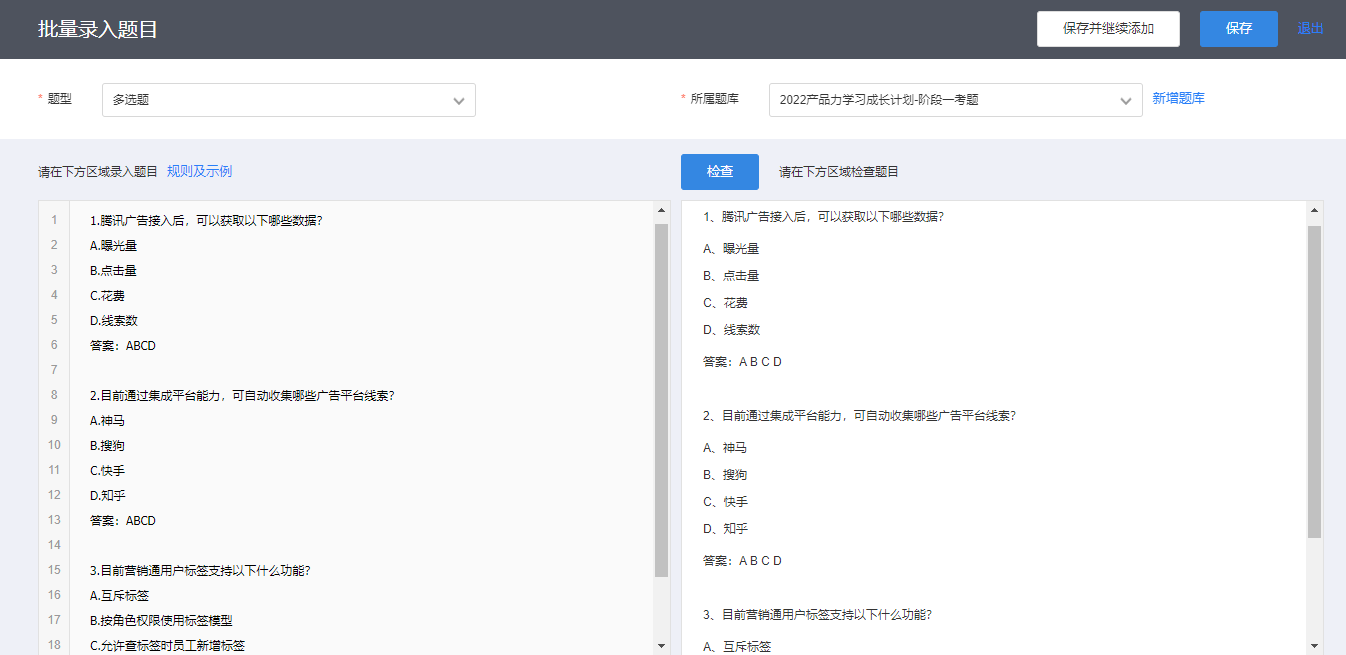Image resolution: width=1346 pixels, height=655 pixels.
Task: Click the 新增题库 link
Action: pos(1179,99)
